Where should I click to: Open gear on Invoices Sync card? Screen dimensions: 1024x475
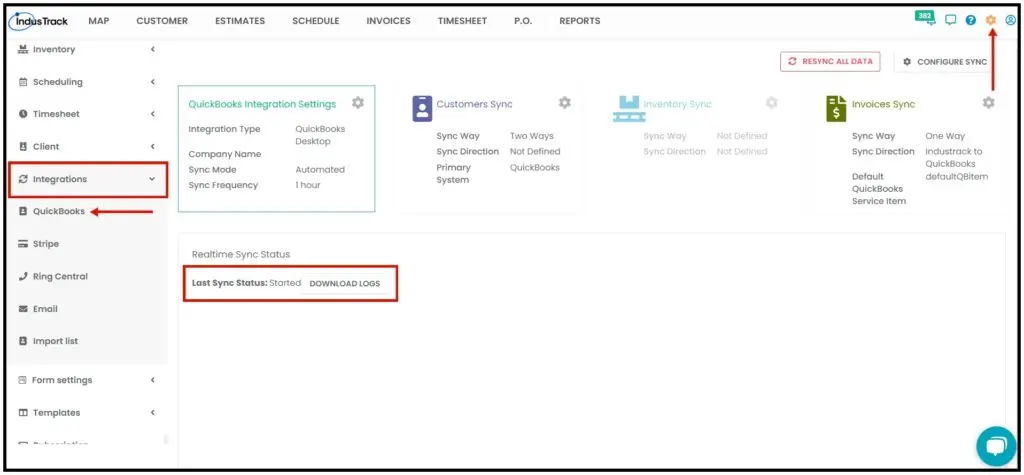coord(988,103)
